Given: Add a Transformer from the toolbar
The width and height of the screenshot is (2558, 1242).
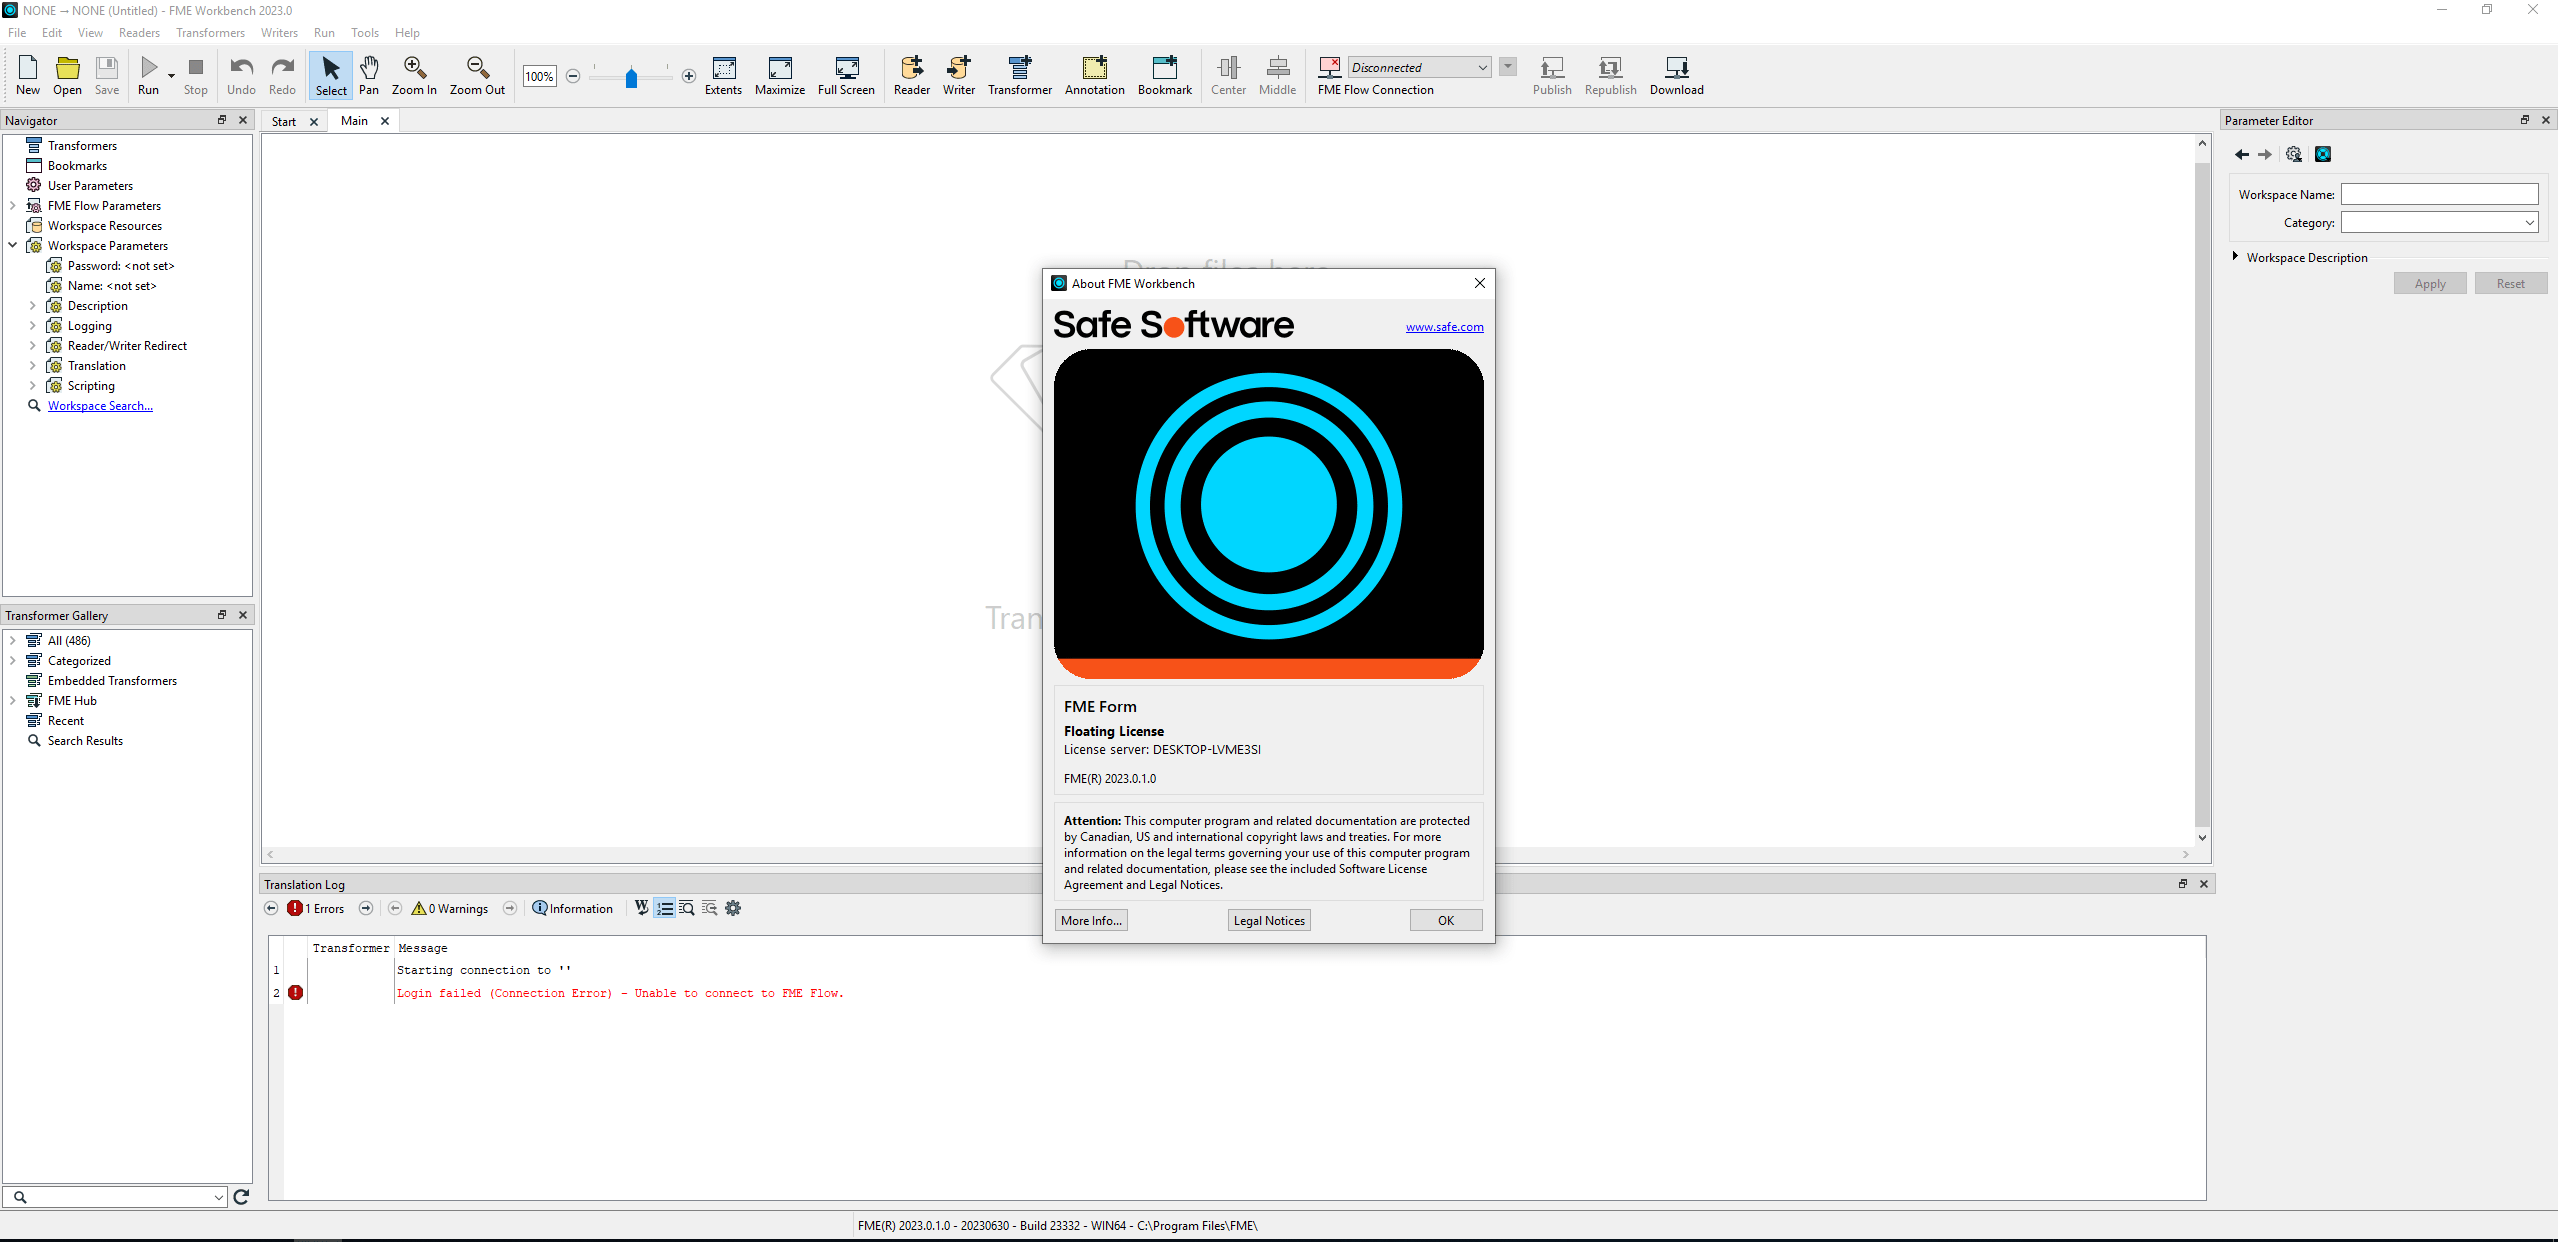Looking at the screenshot, I should pos(1020,75).
